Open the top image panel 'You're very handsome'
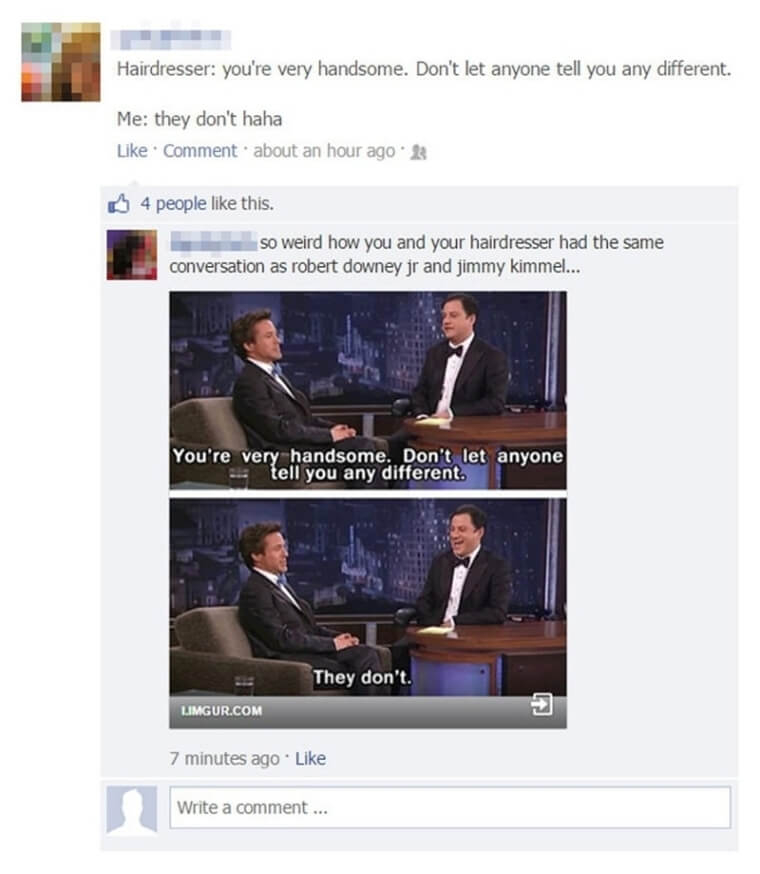Viewport: 760px width, 874px height. 368,390
